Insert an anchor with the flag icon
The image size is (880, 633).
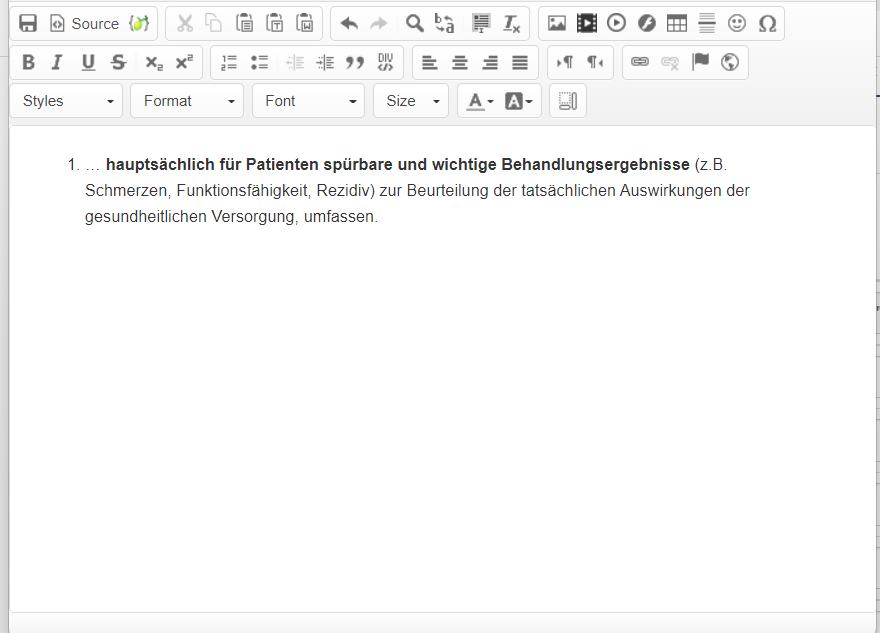[700, 62]
